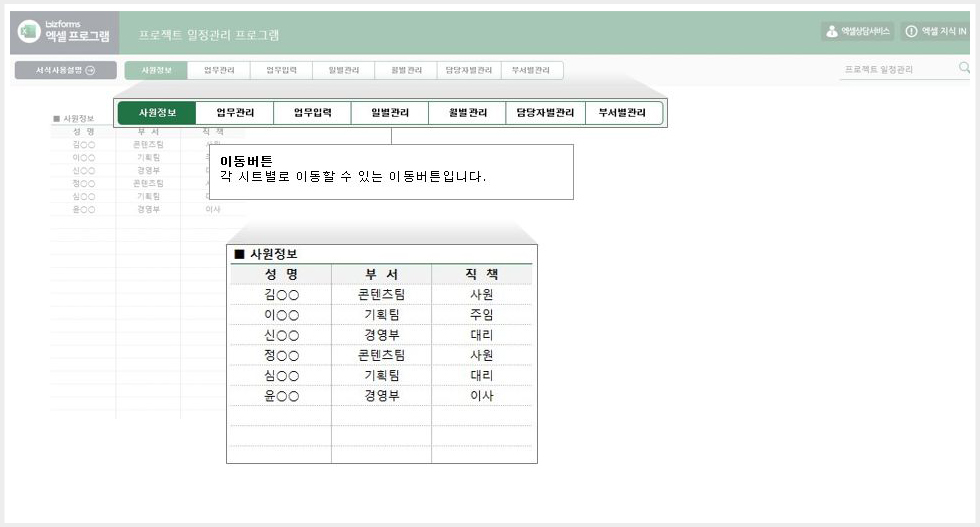This screenshot has width=980, height=527.
Task: Click the 이동버튼 heading in description box
Action: pyautogui.click(x=246, y=162)
